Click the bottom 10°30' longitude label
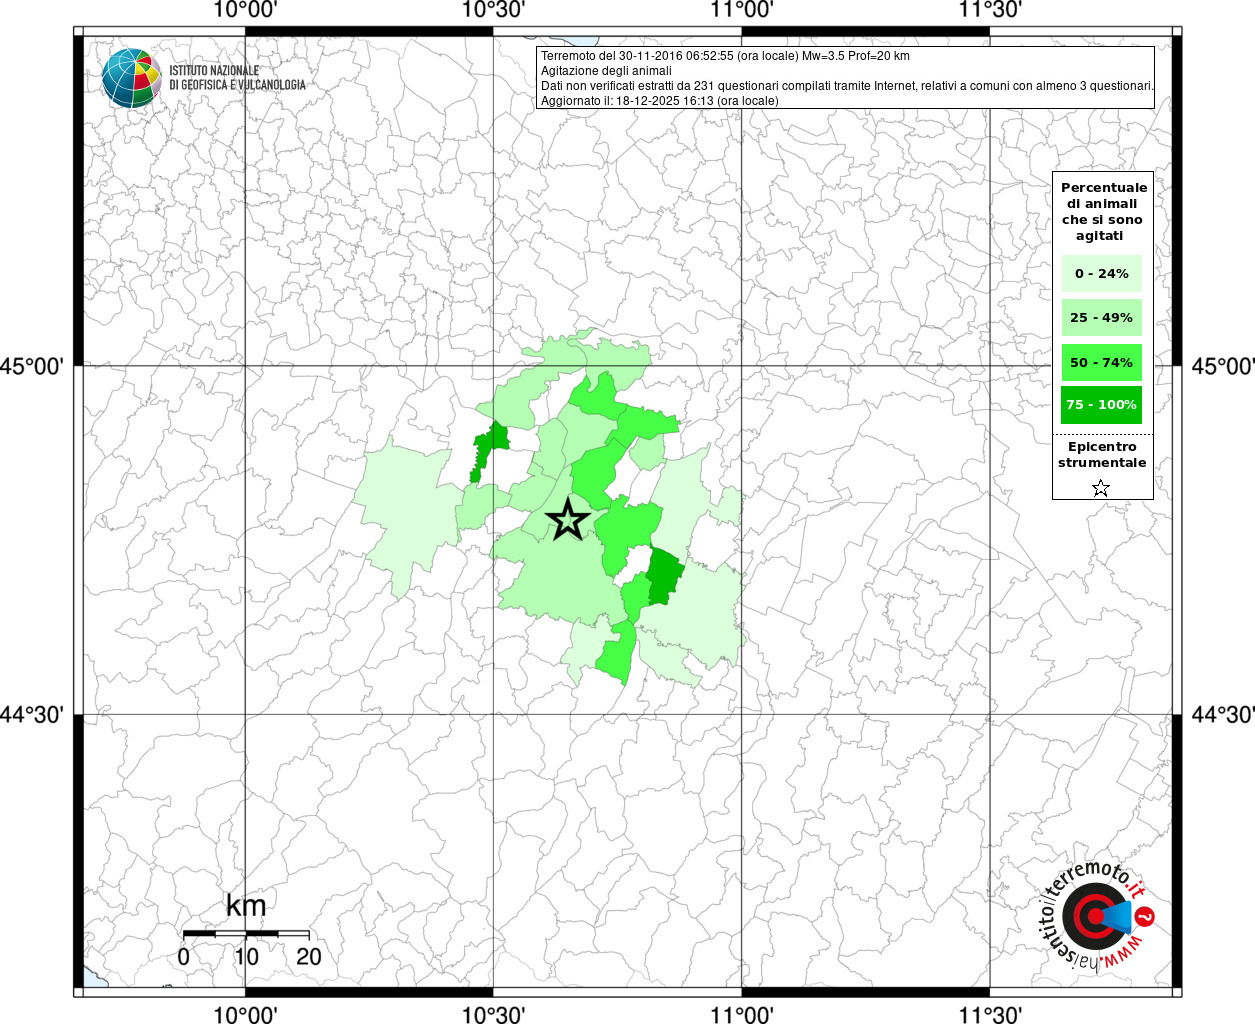Viewport: 1255px width, 1024px height. (x=493, y=1014)
